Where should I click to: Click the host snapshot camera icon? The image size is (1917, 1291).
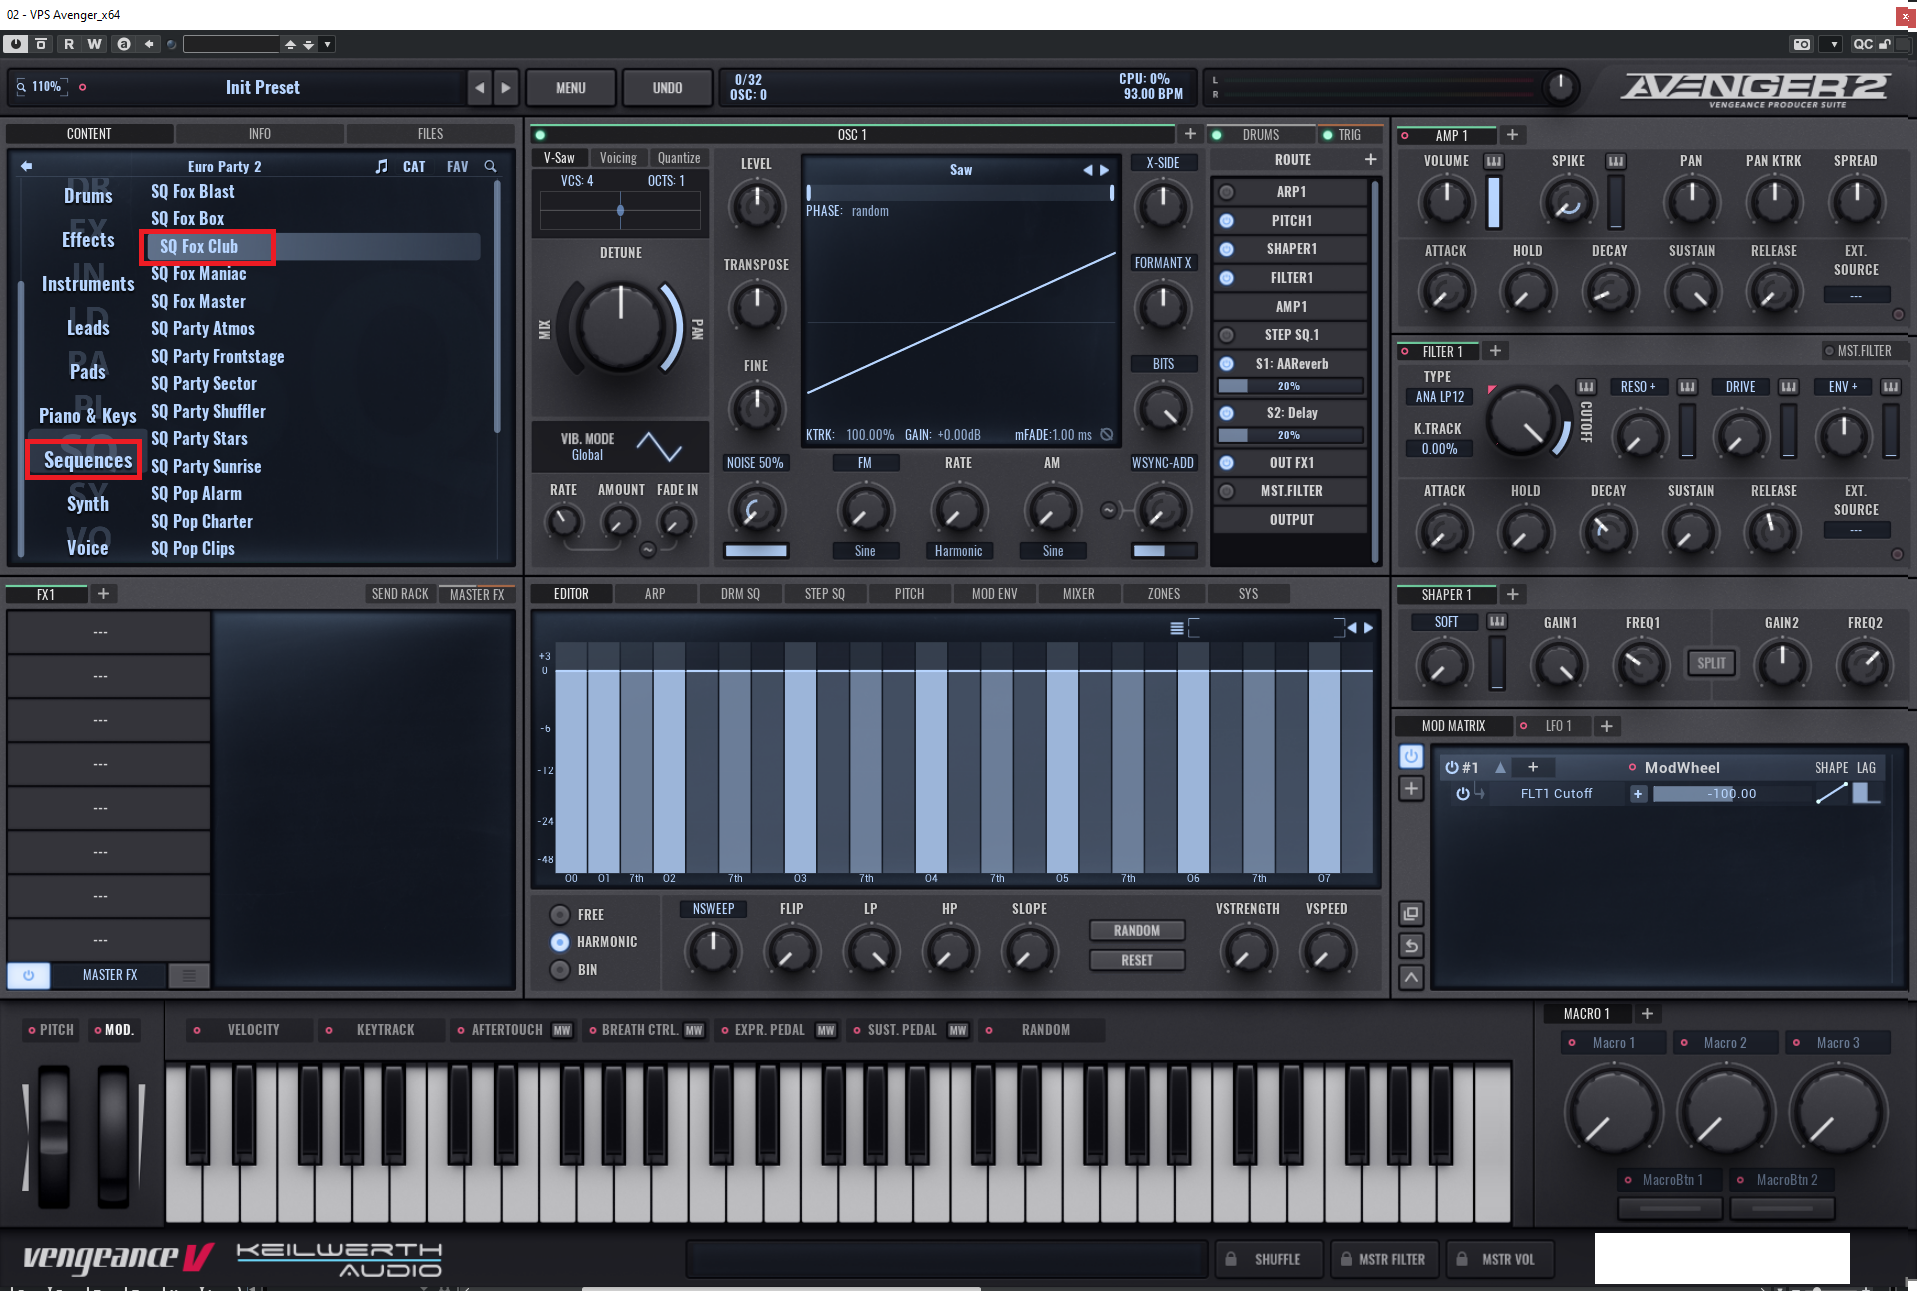(x=1801, y=44)
